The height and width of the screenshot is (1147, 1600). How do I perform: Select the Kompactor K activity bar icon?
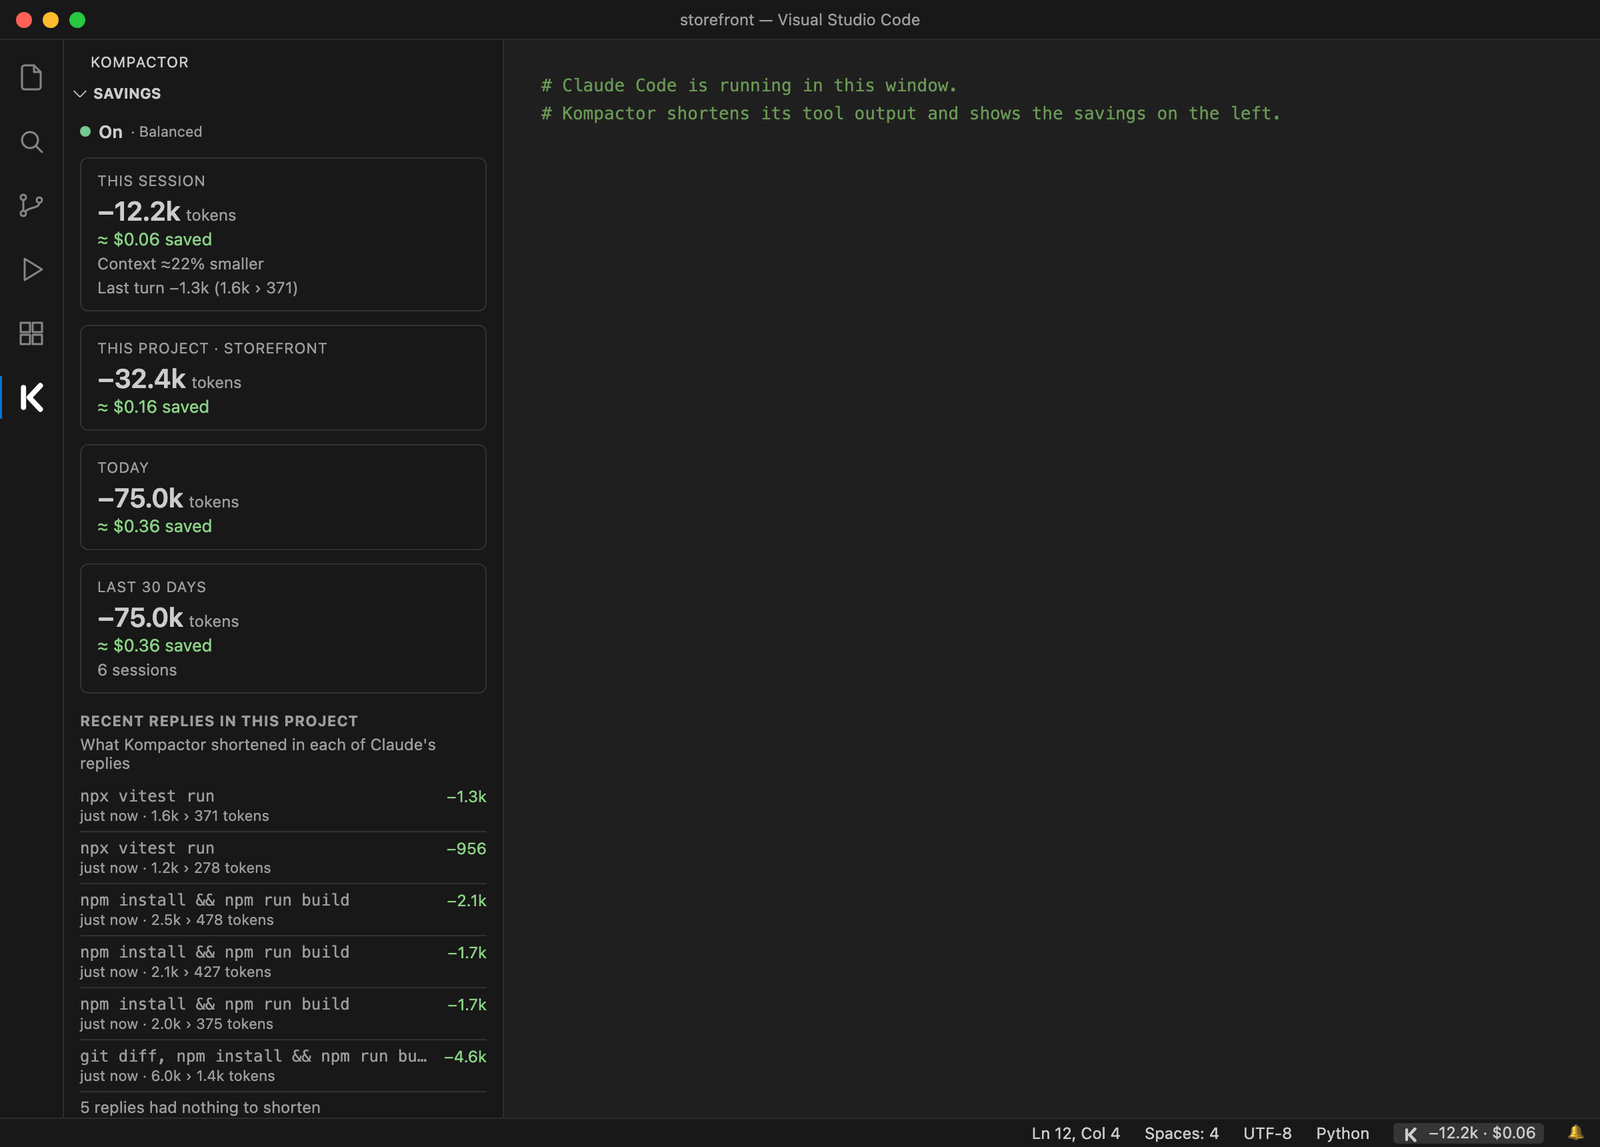pyautogui.click(x=31, y=397)
